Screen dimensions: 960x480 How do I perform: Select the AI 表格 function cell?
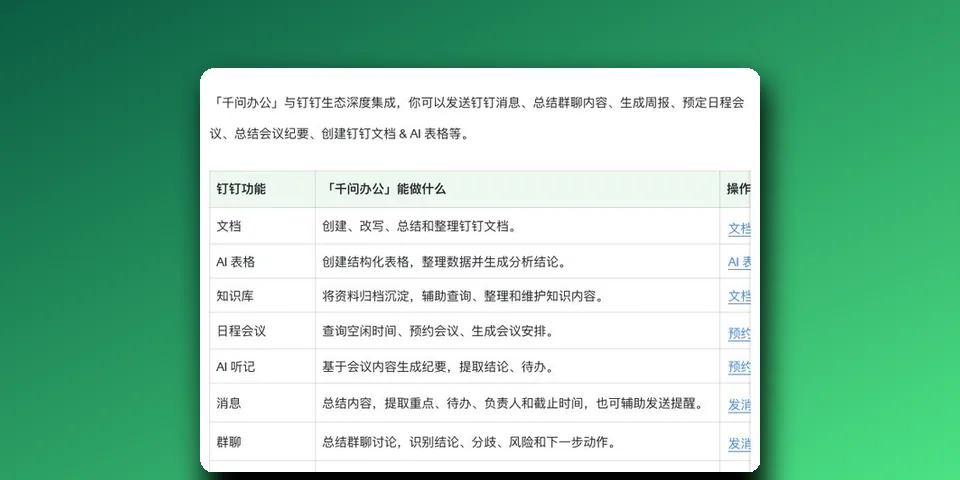coord(263,261)
